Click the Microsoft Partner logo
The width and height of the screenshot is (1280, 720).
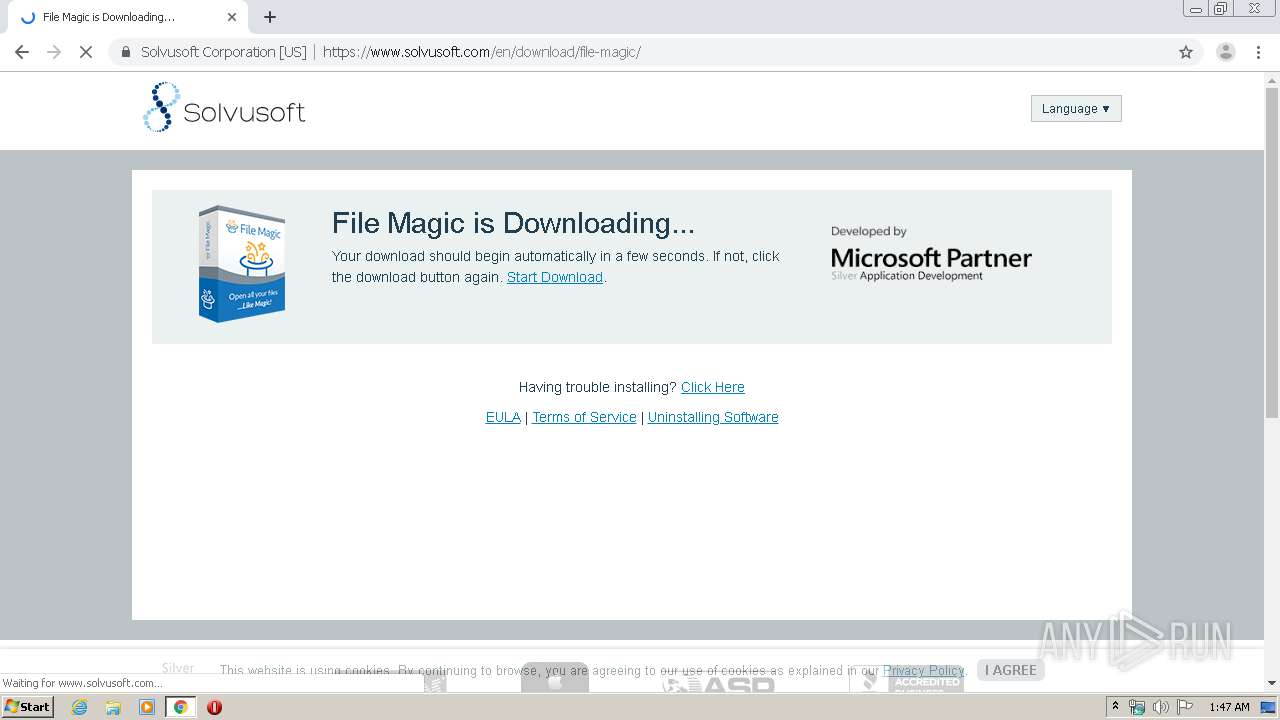click(x=931, y=256)
